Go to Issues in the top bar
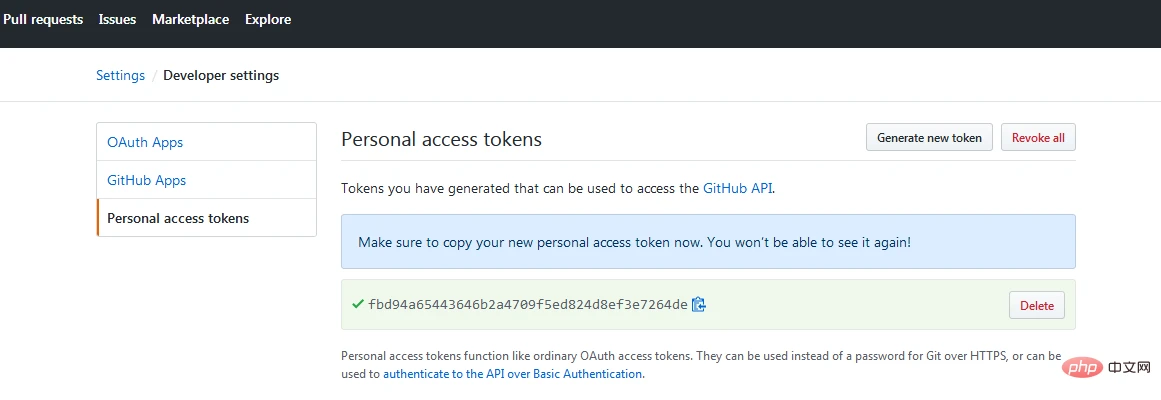The width and height of the screenshot is (1161, 400). coord(118,19)
